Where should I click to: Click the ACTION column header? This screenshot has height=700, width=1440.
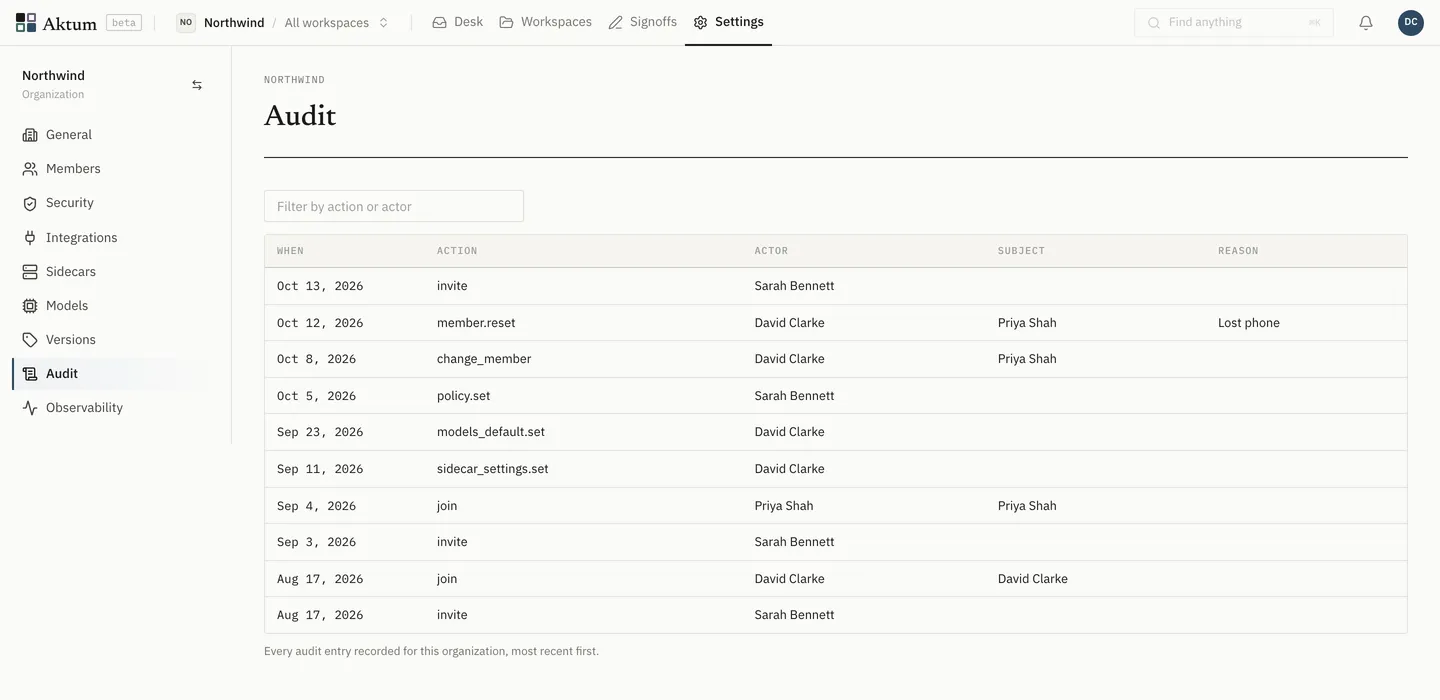coord(457,251)
